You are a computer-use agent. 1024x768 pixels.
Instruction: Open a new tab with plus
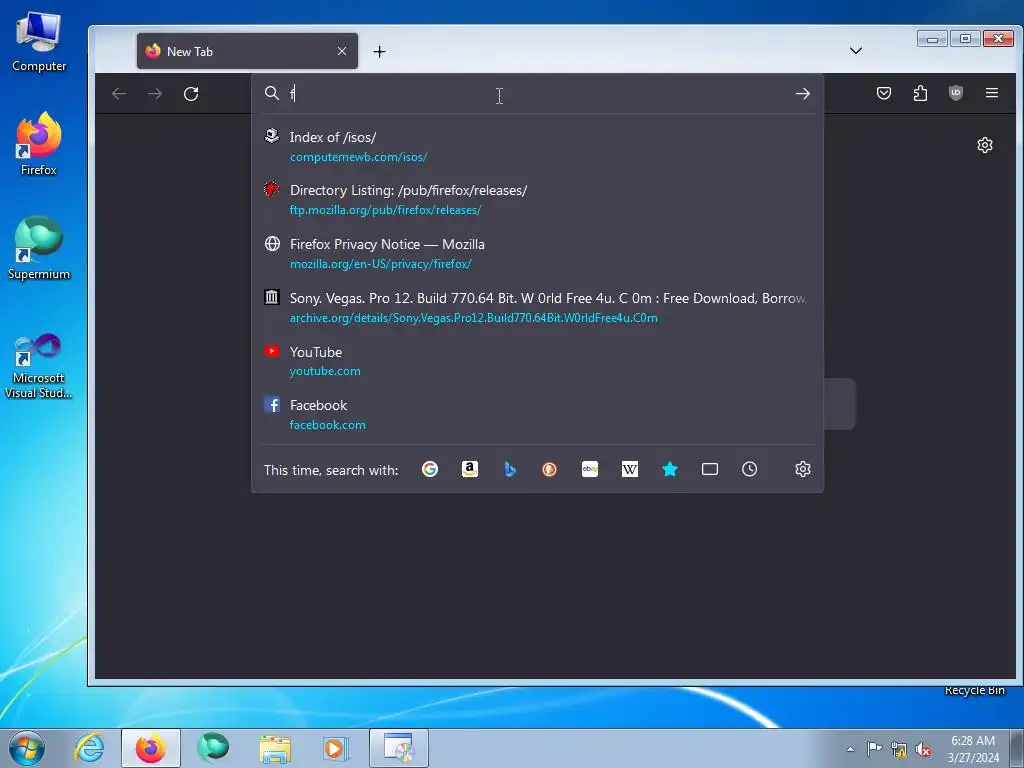(x=379, y=52)
